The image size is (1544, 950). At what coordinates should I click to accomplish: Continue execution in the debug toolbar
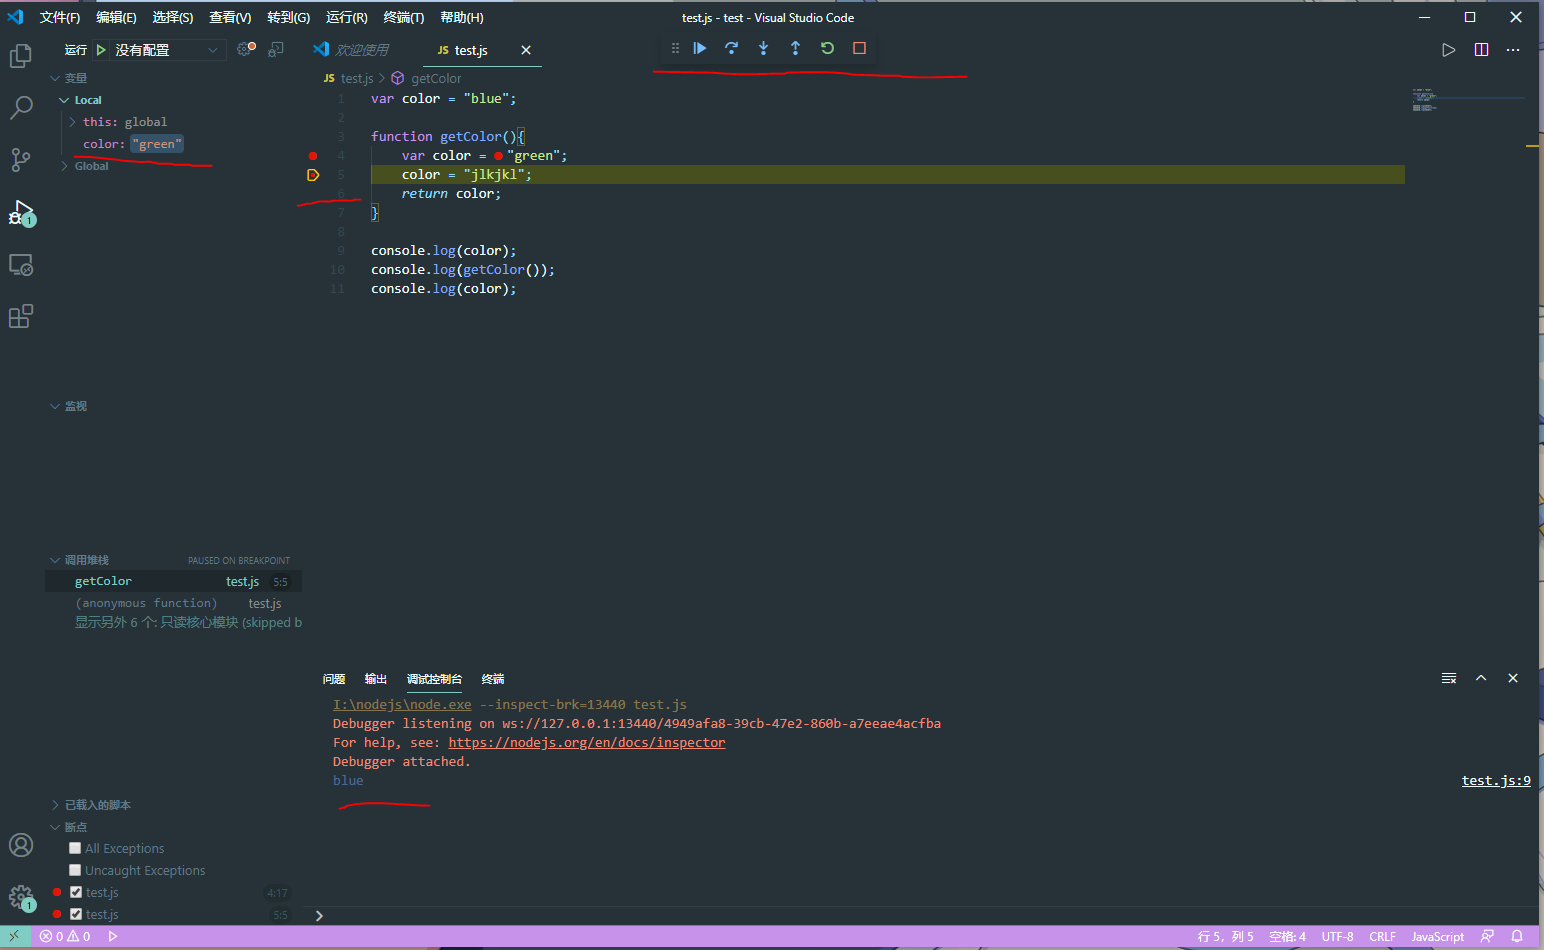pos(699,48)
